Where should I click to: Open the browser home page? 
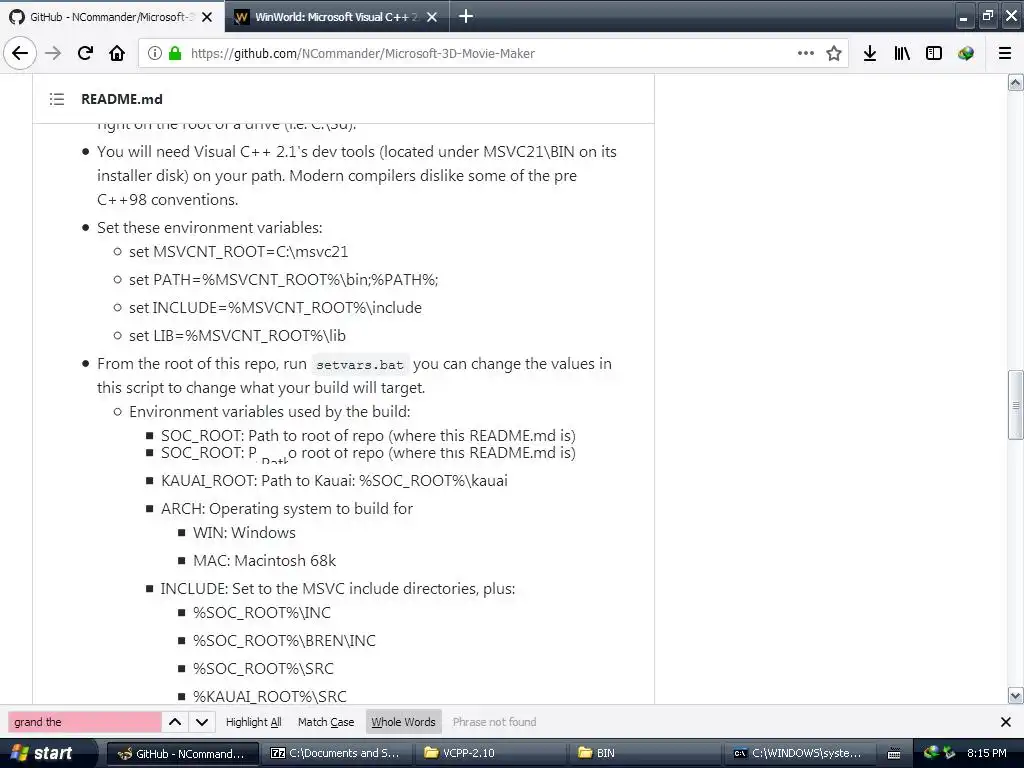coord(117,53)
